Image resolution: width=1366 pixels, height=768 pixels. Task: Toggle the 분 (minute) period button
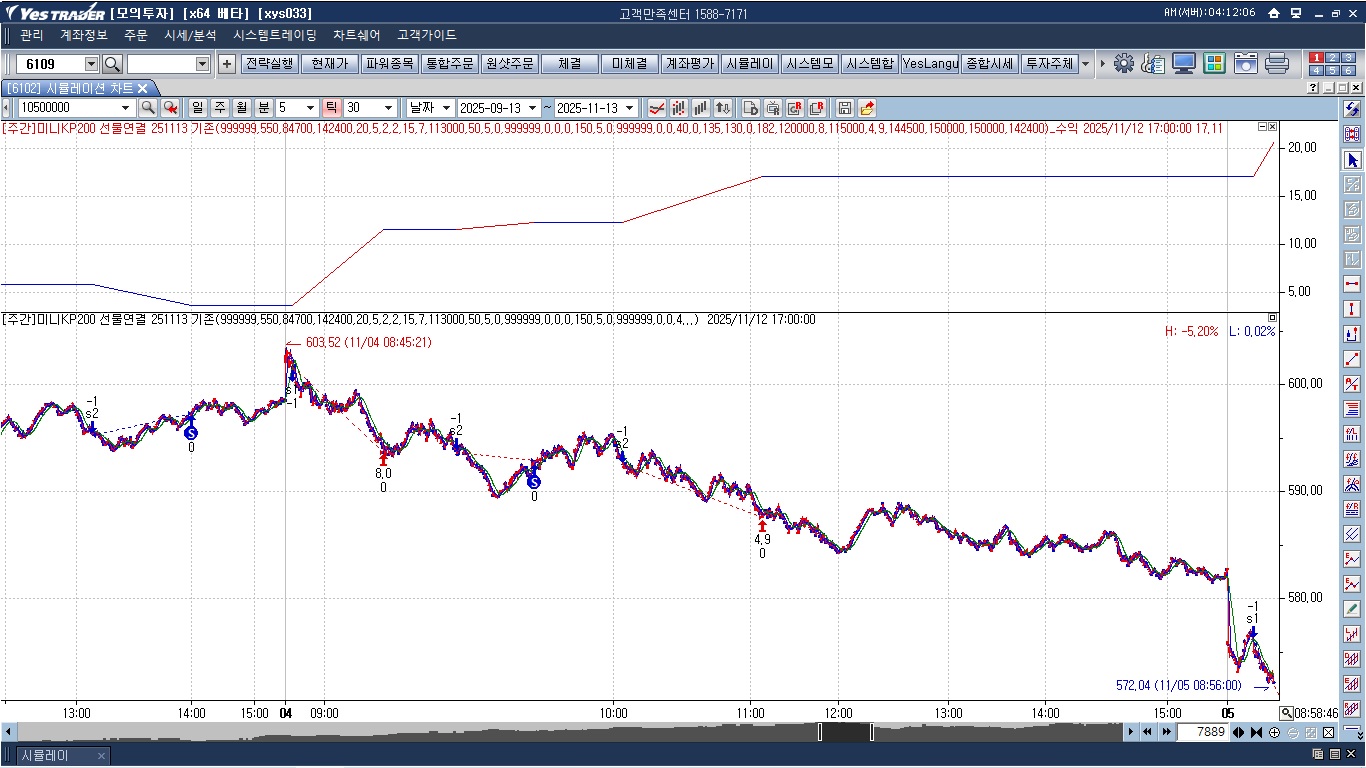263,108
